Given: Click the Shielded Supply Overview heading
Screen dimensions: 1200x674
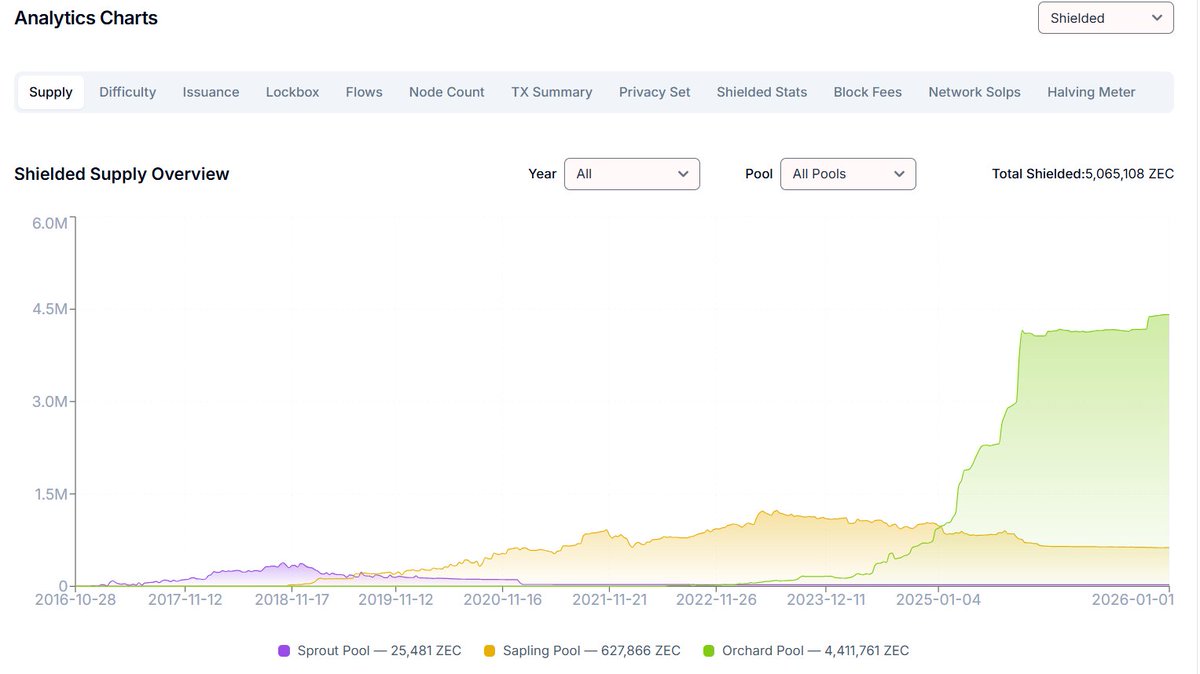Looking at the screenshot, I should 122,174.
